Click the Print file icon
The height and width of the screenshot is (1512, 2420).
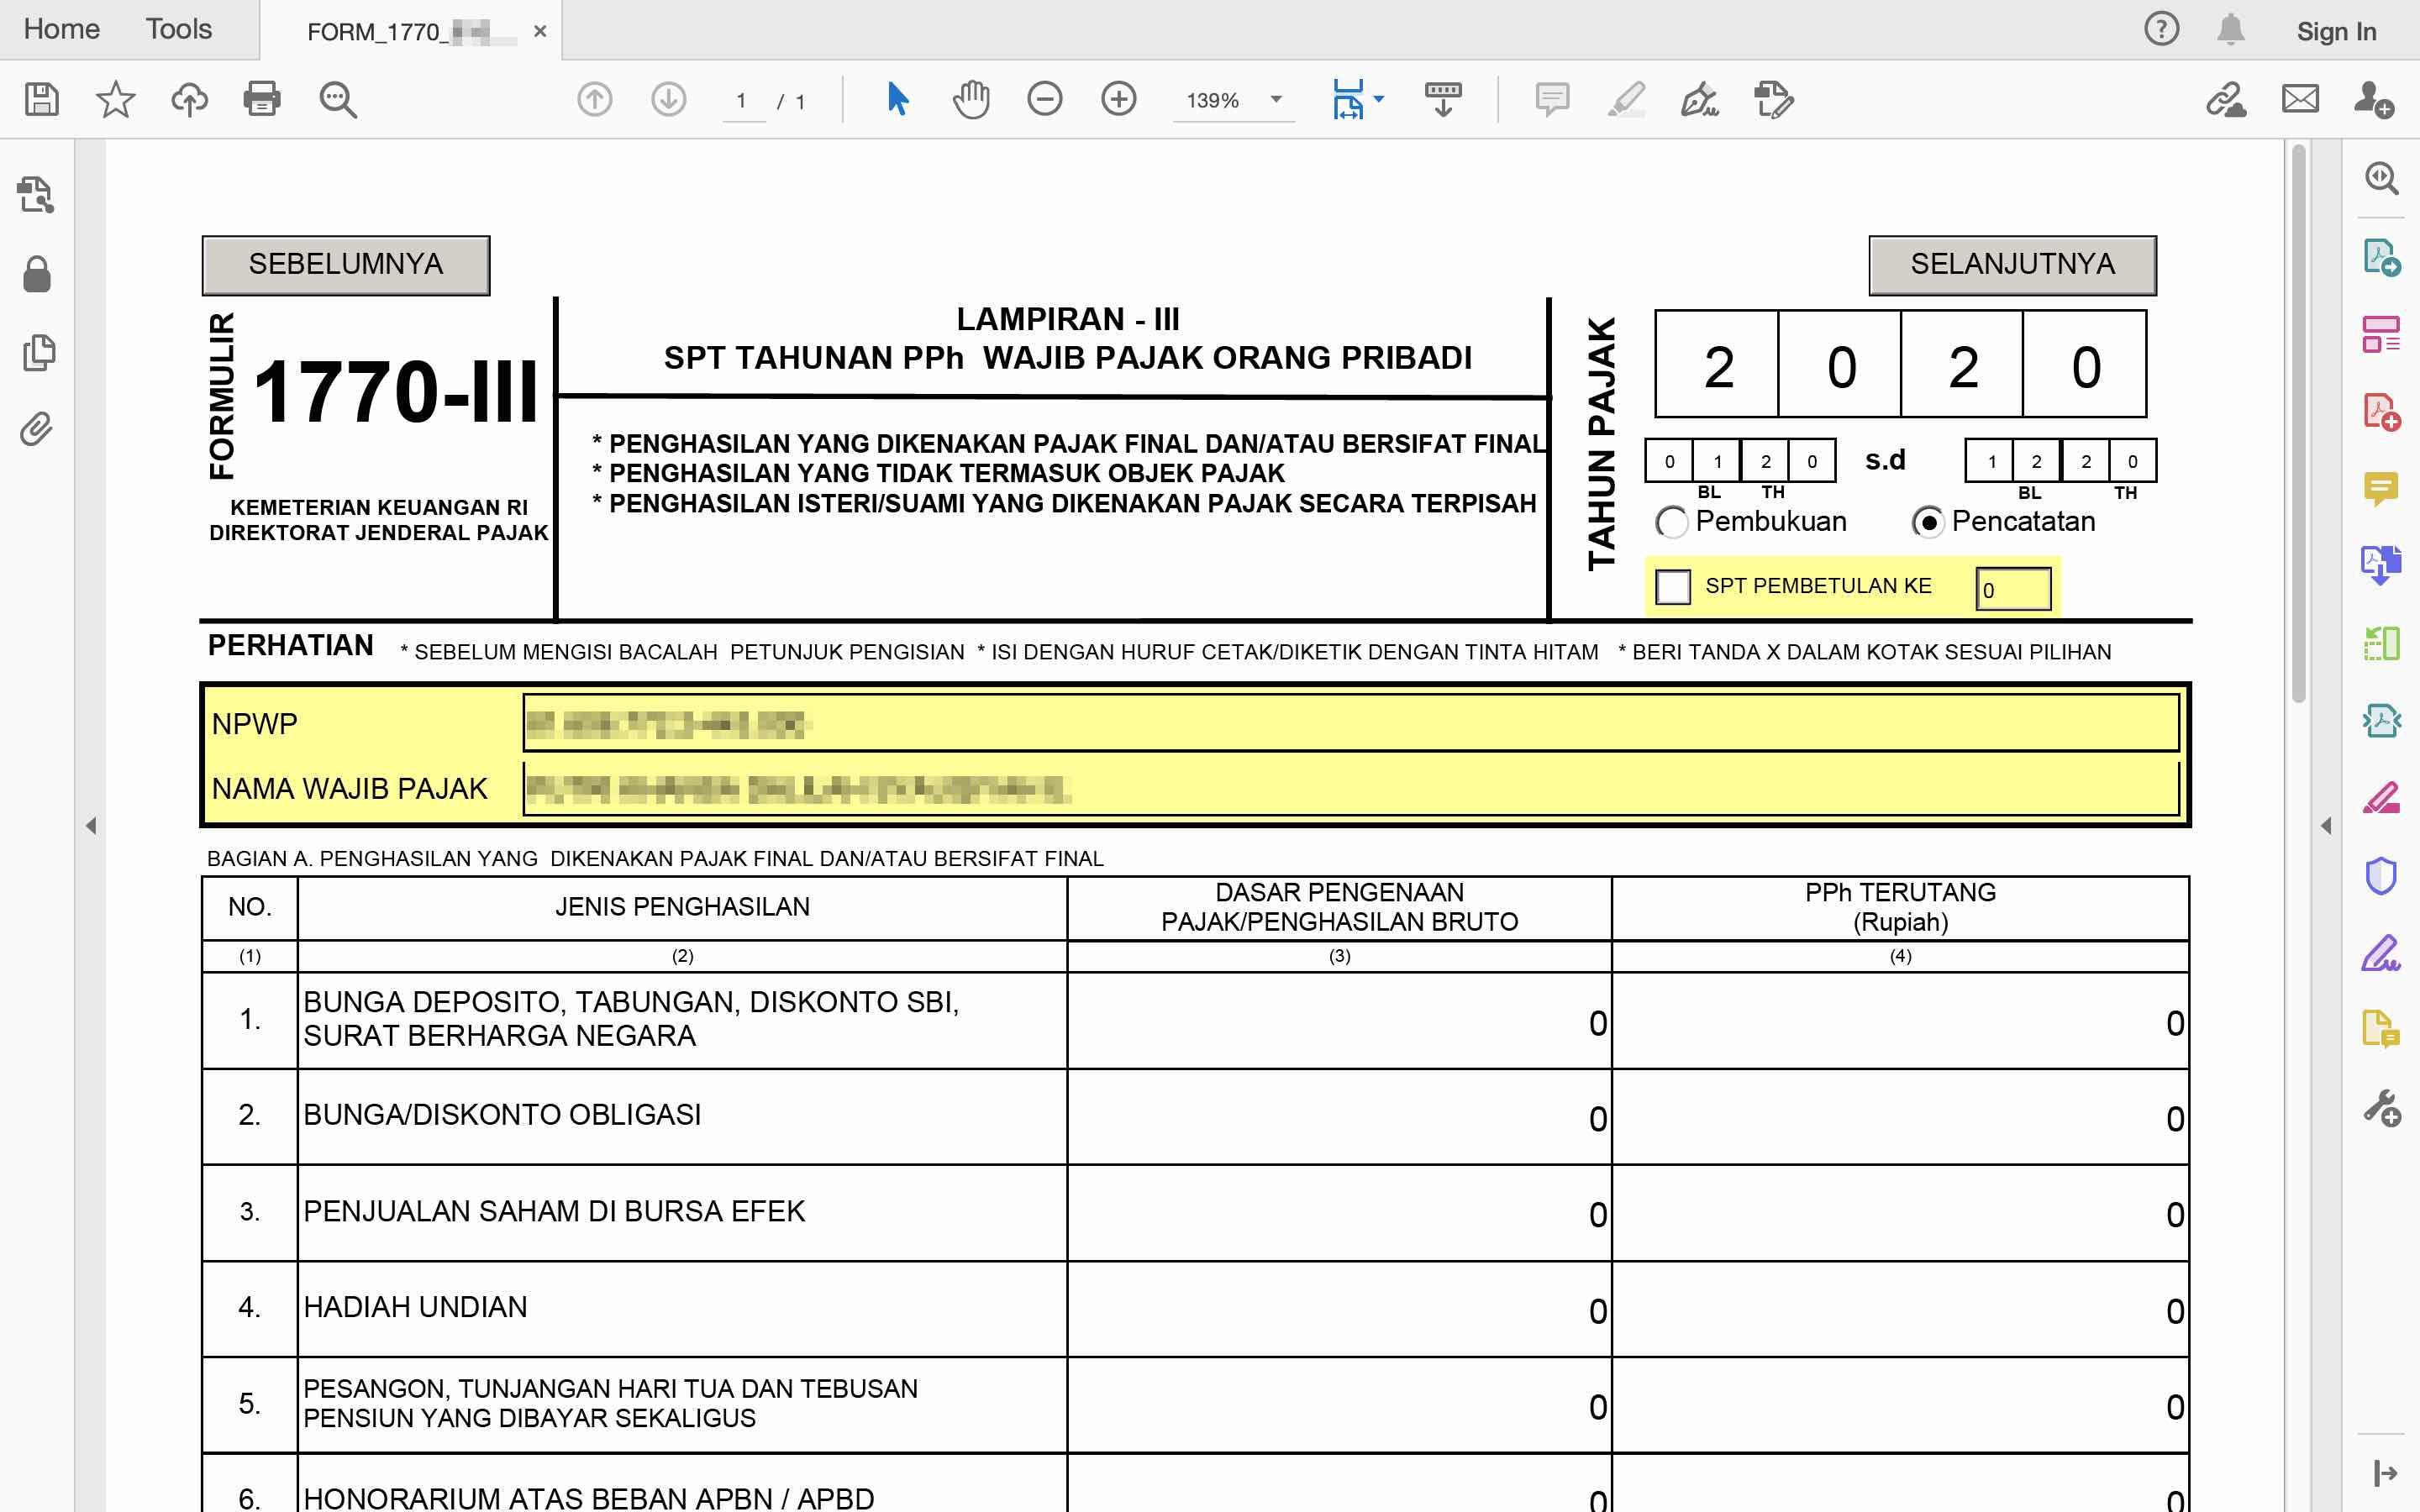click(x=262, y=99)
